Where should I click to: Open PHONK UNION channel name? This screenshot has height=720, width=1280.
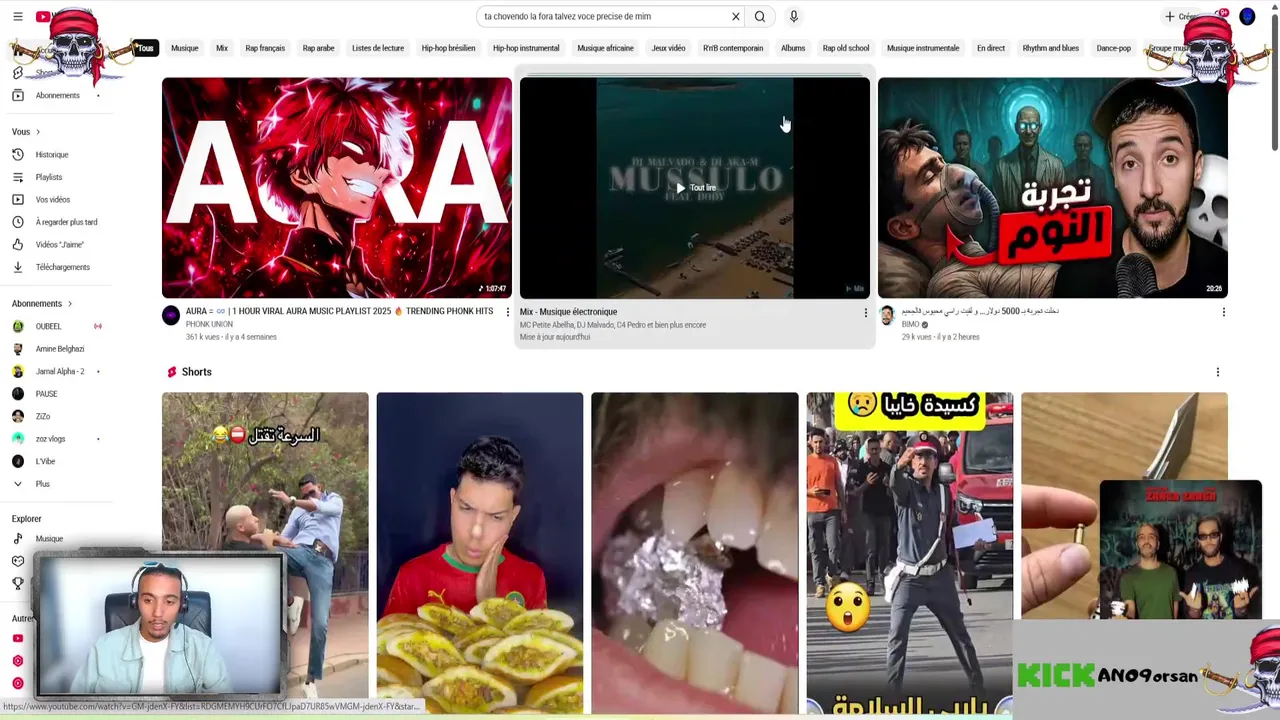[x=209, y=324]
